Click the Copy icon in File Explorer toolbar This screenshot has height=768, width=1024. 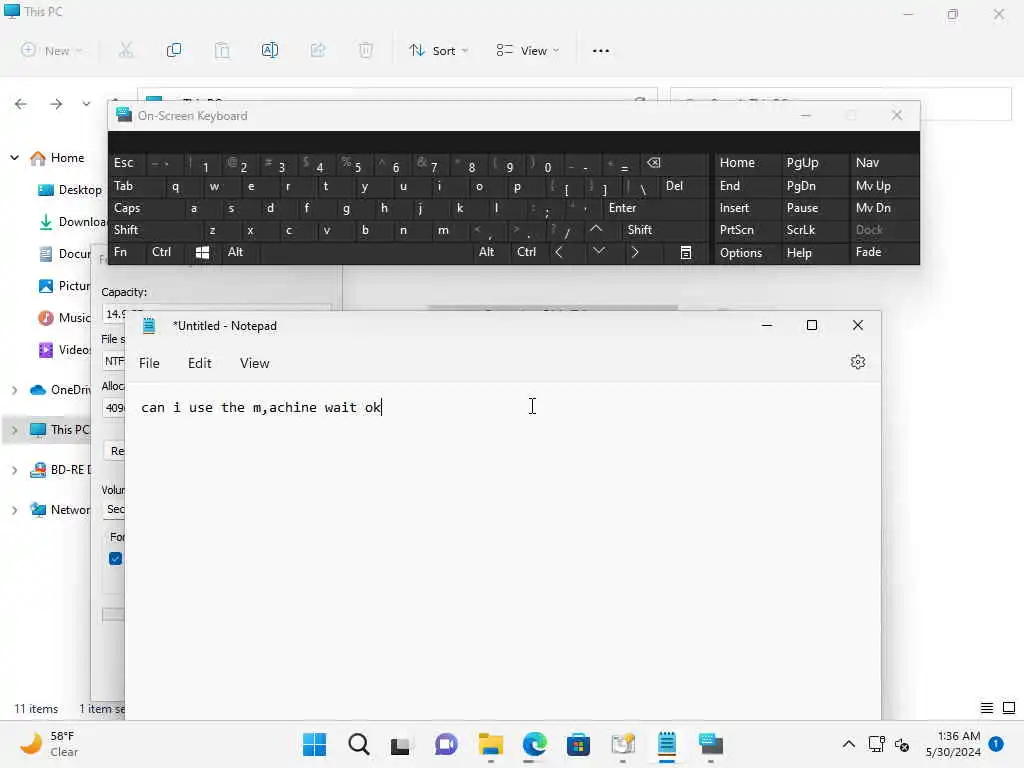pos(174,50)
